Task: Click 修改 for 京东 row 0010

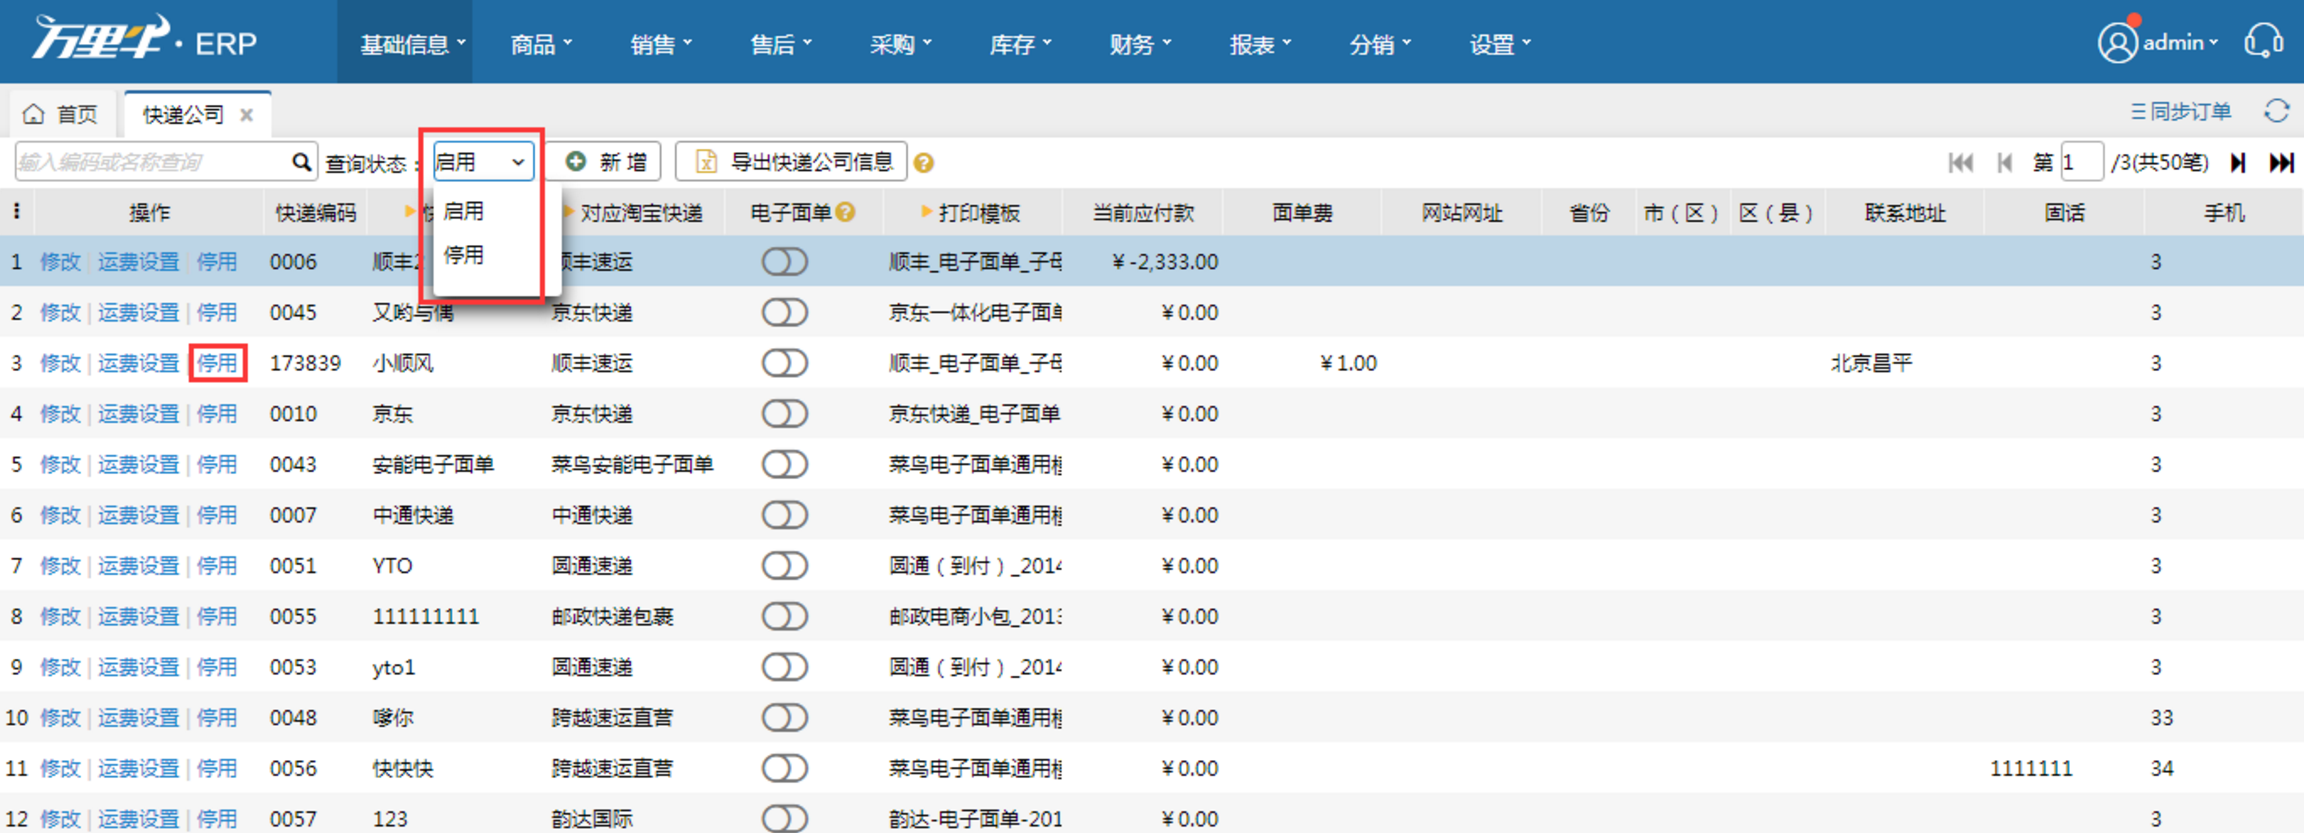Action: (60, 413)
